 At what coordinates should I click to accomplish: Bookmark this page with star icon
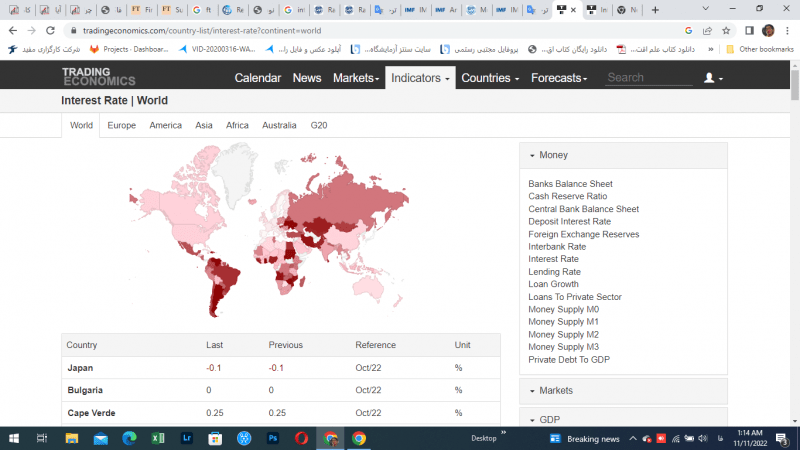[x=727, y=31]
